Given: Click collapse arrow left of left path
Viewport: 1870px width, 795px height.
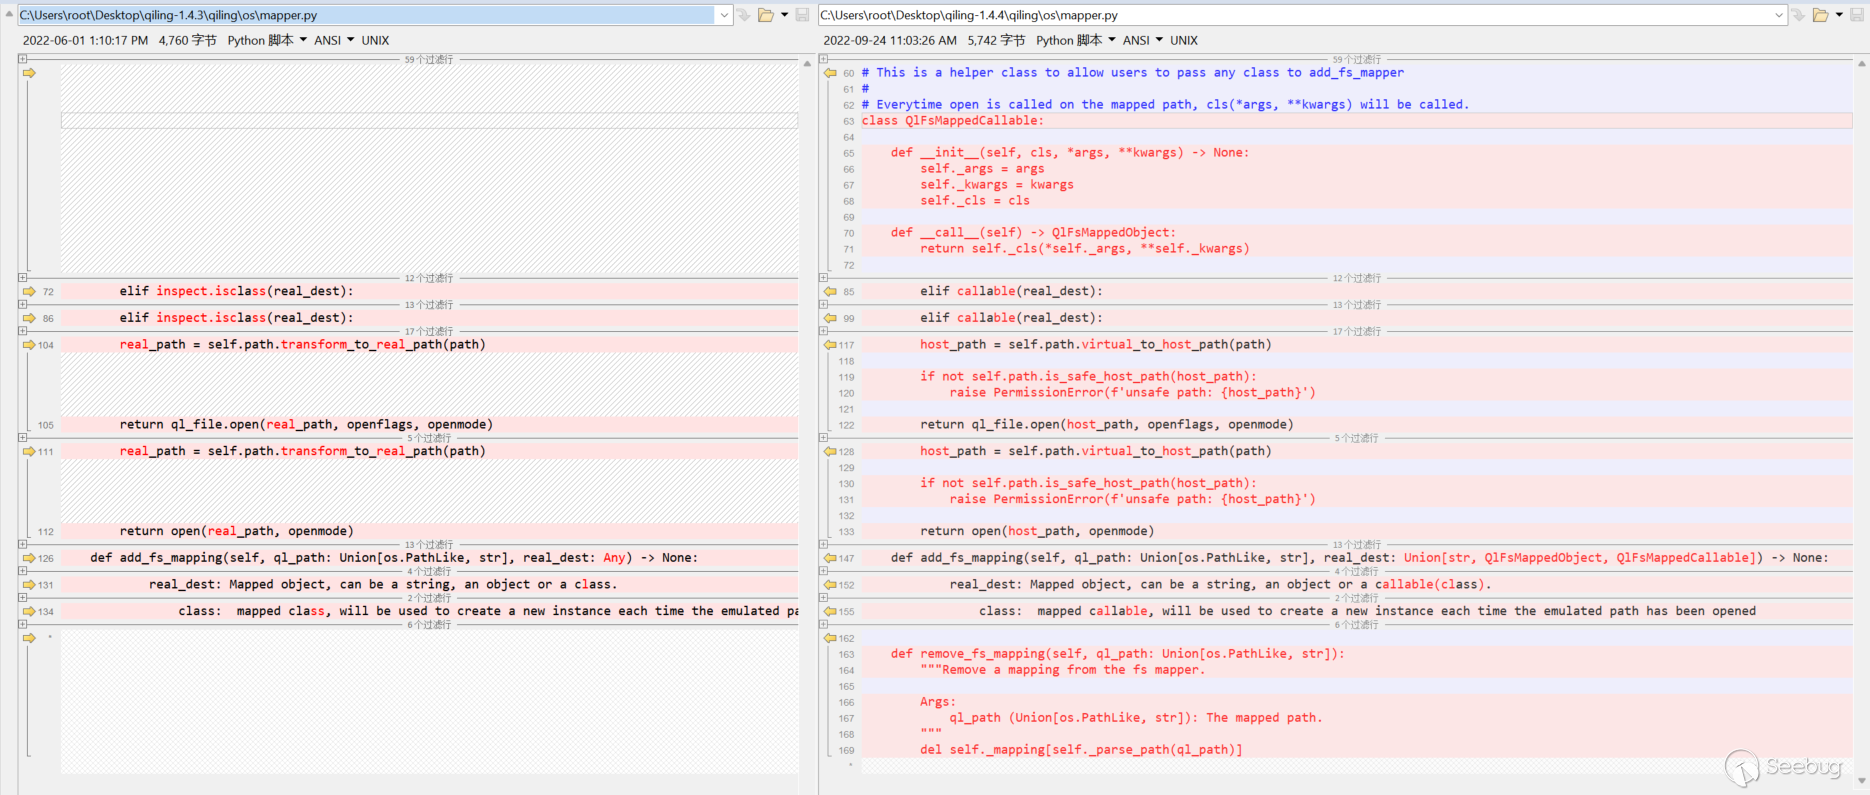Looking at the screenshot, I should 9,14.
